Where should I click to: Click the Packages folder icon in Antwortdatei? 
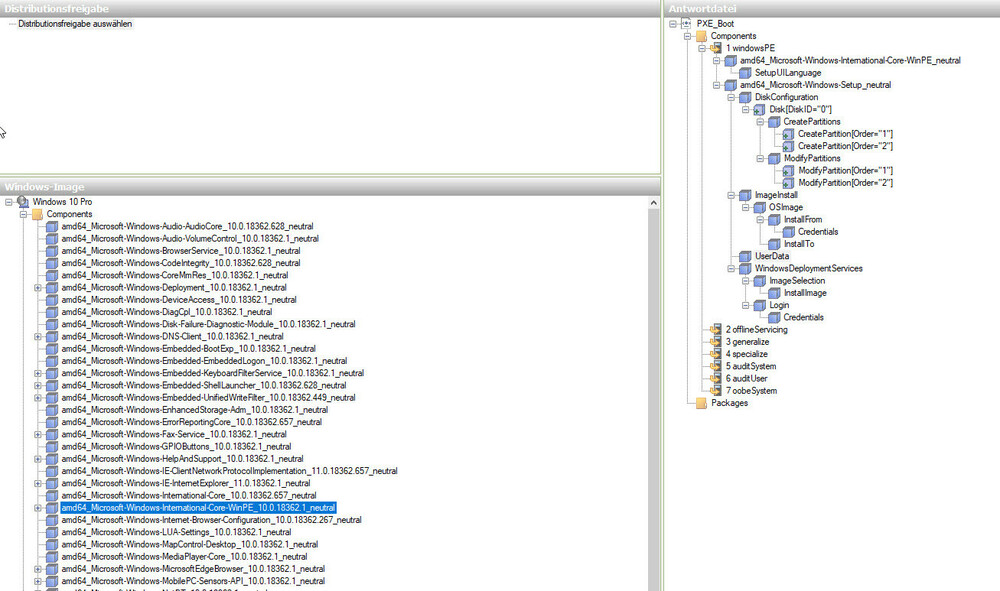(x=700, y=403)
